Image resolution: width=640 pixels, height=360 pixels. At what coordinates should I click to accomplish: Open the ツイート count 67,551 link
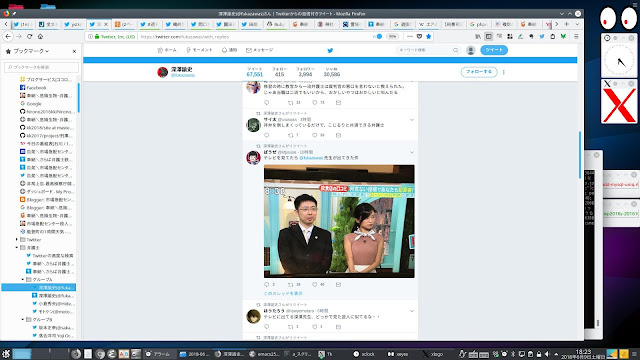coord(255,72)
